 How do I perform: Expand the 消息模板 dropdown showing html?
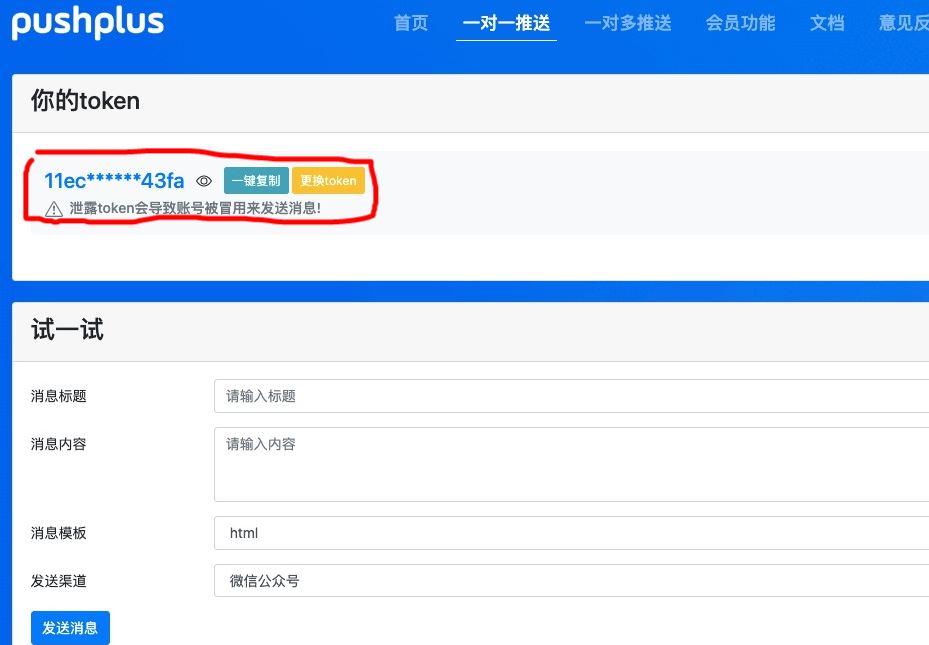click(571, 533)
